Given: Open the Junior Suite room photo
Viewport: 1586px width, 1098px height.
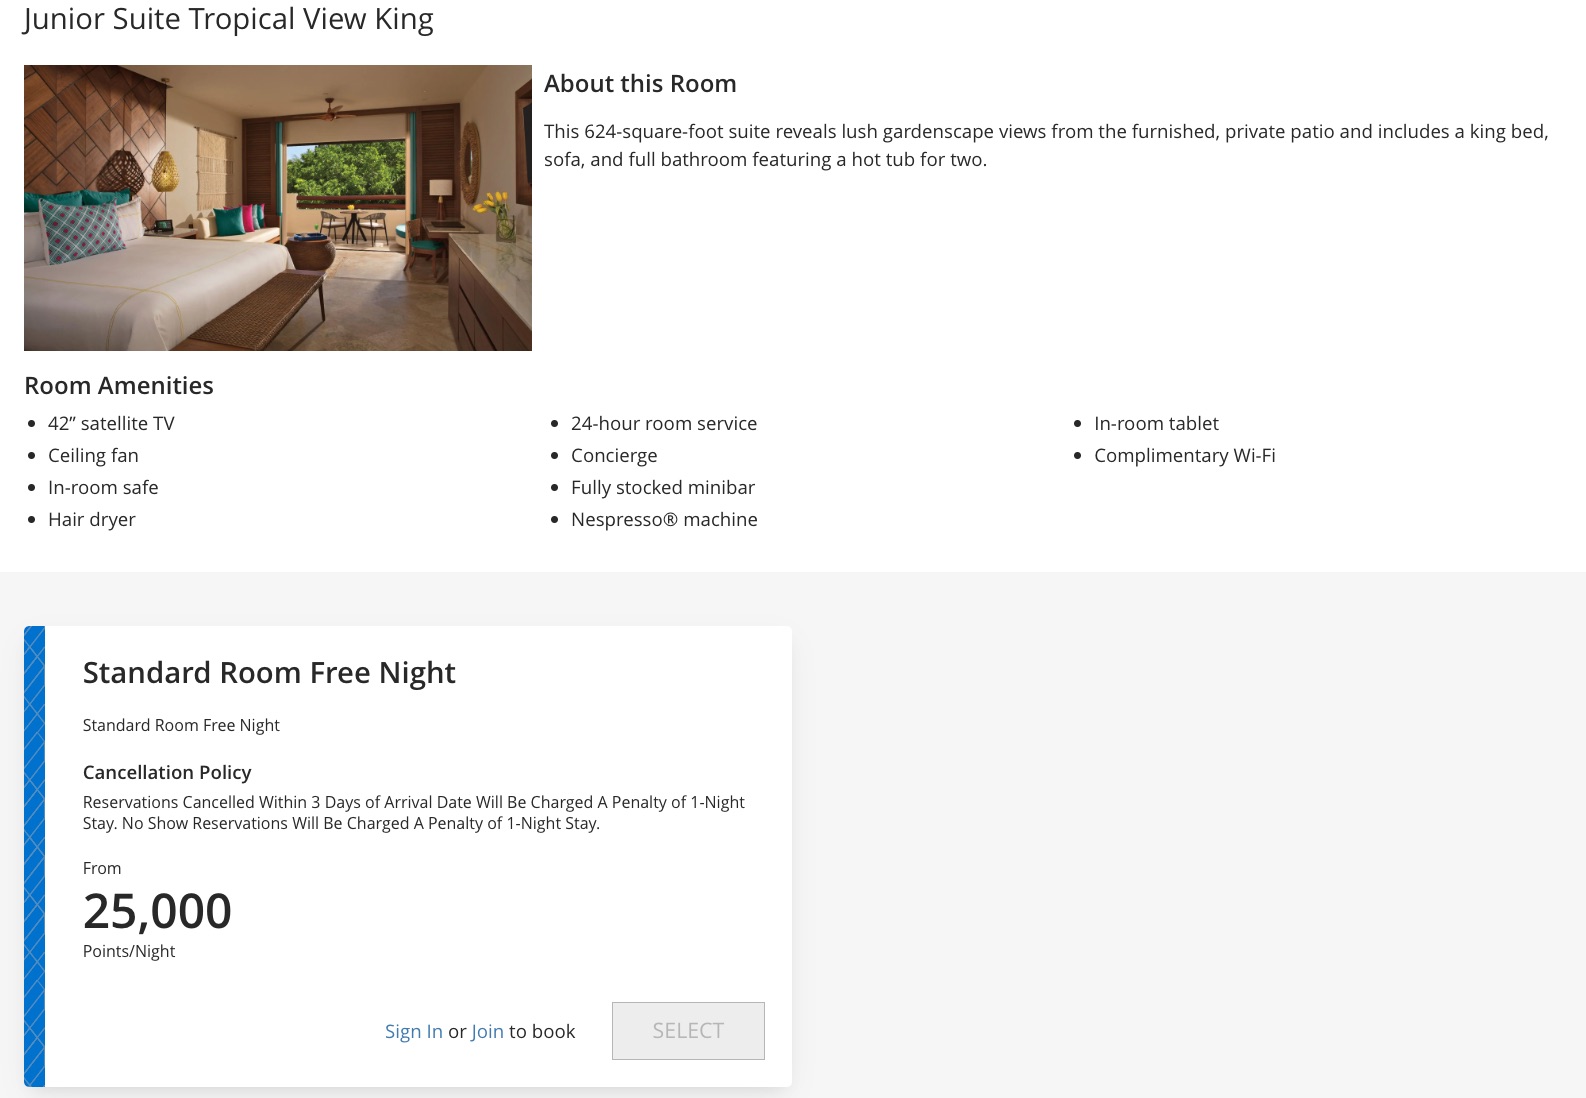Looking at the screenshot, I should 278,208.
